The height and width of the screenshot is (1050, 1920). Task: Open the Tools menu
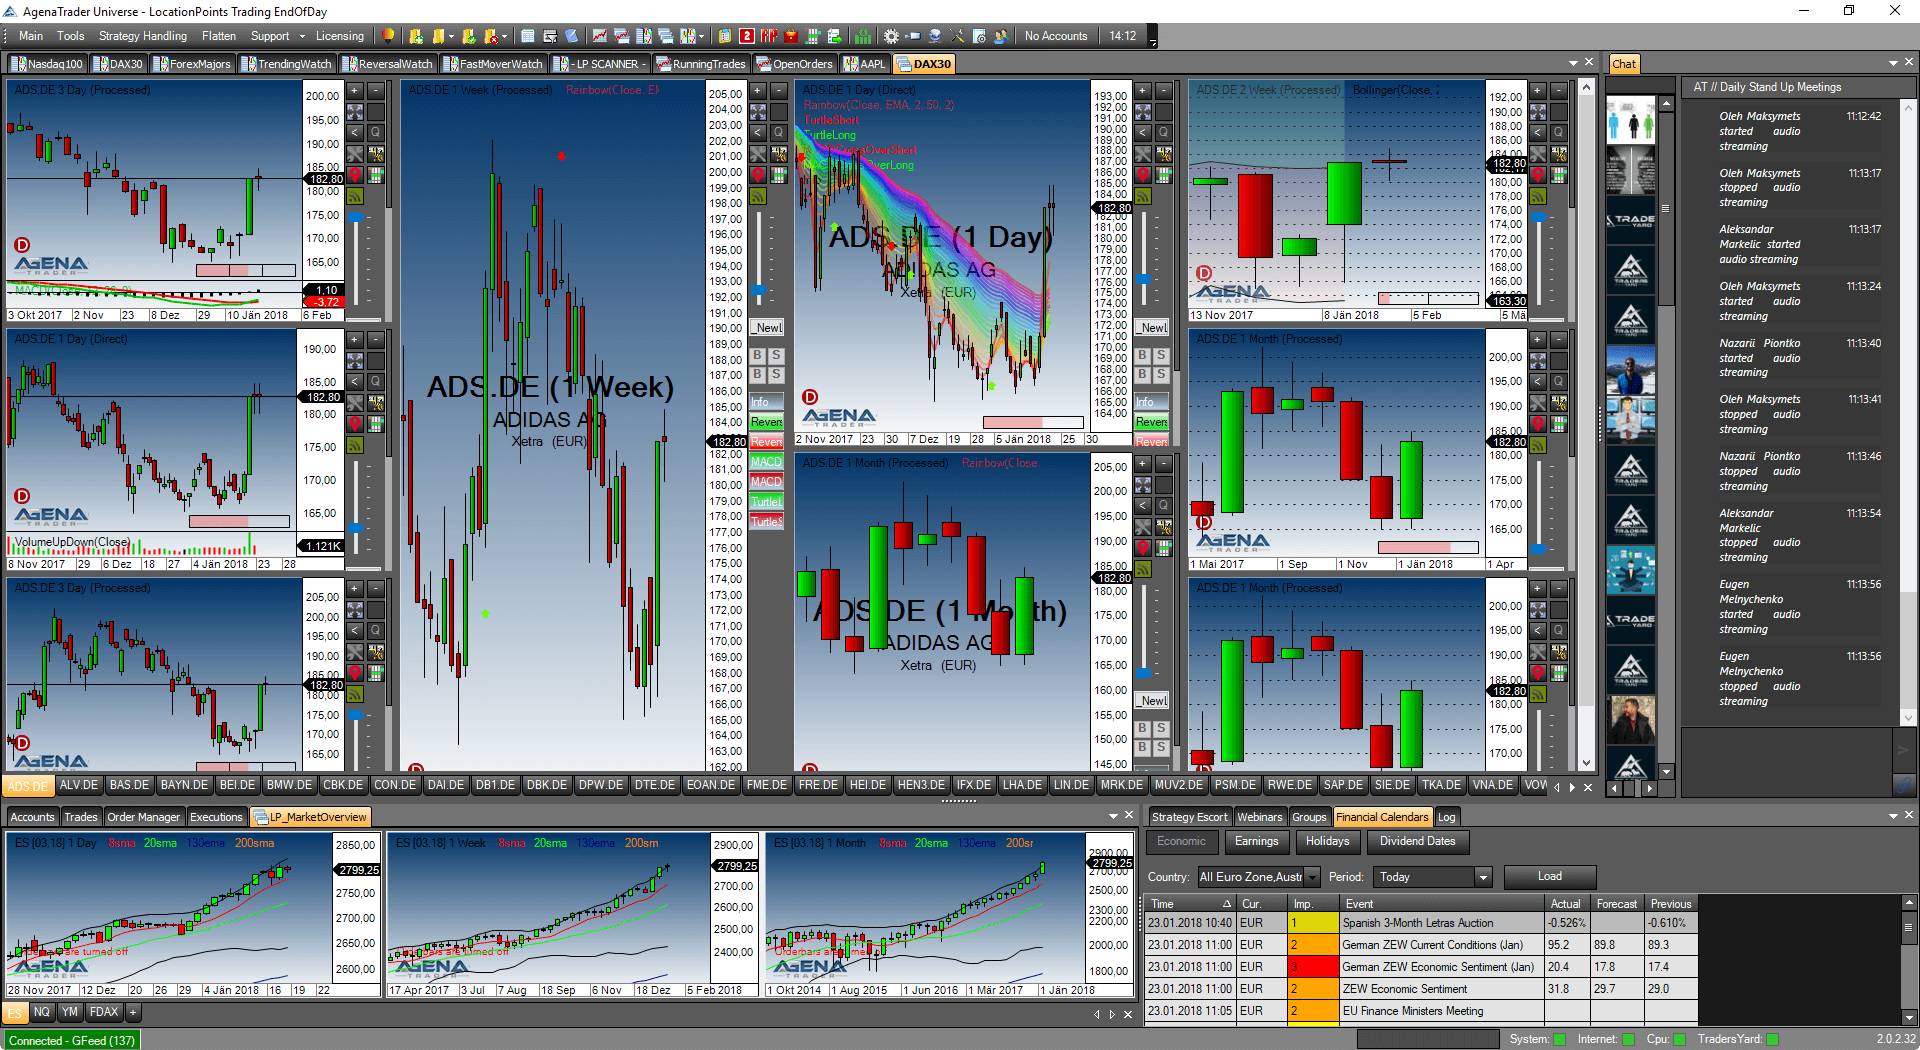coord(71,36)
